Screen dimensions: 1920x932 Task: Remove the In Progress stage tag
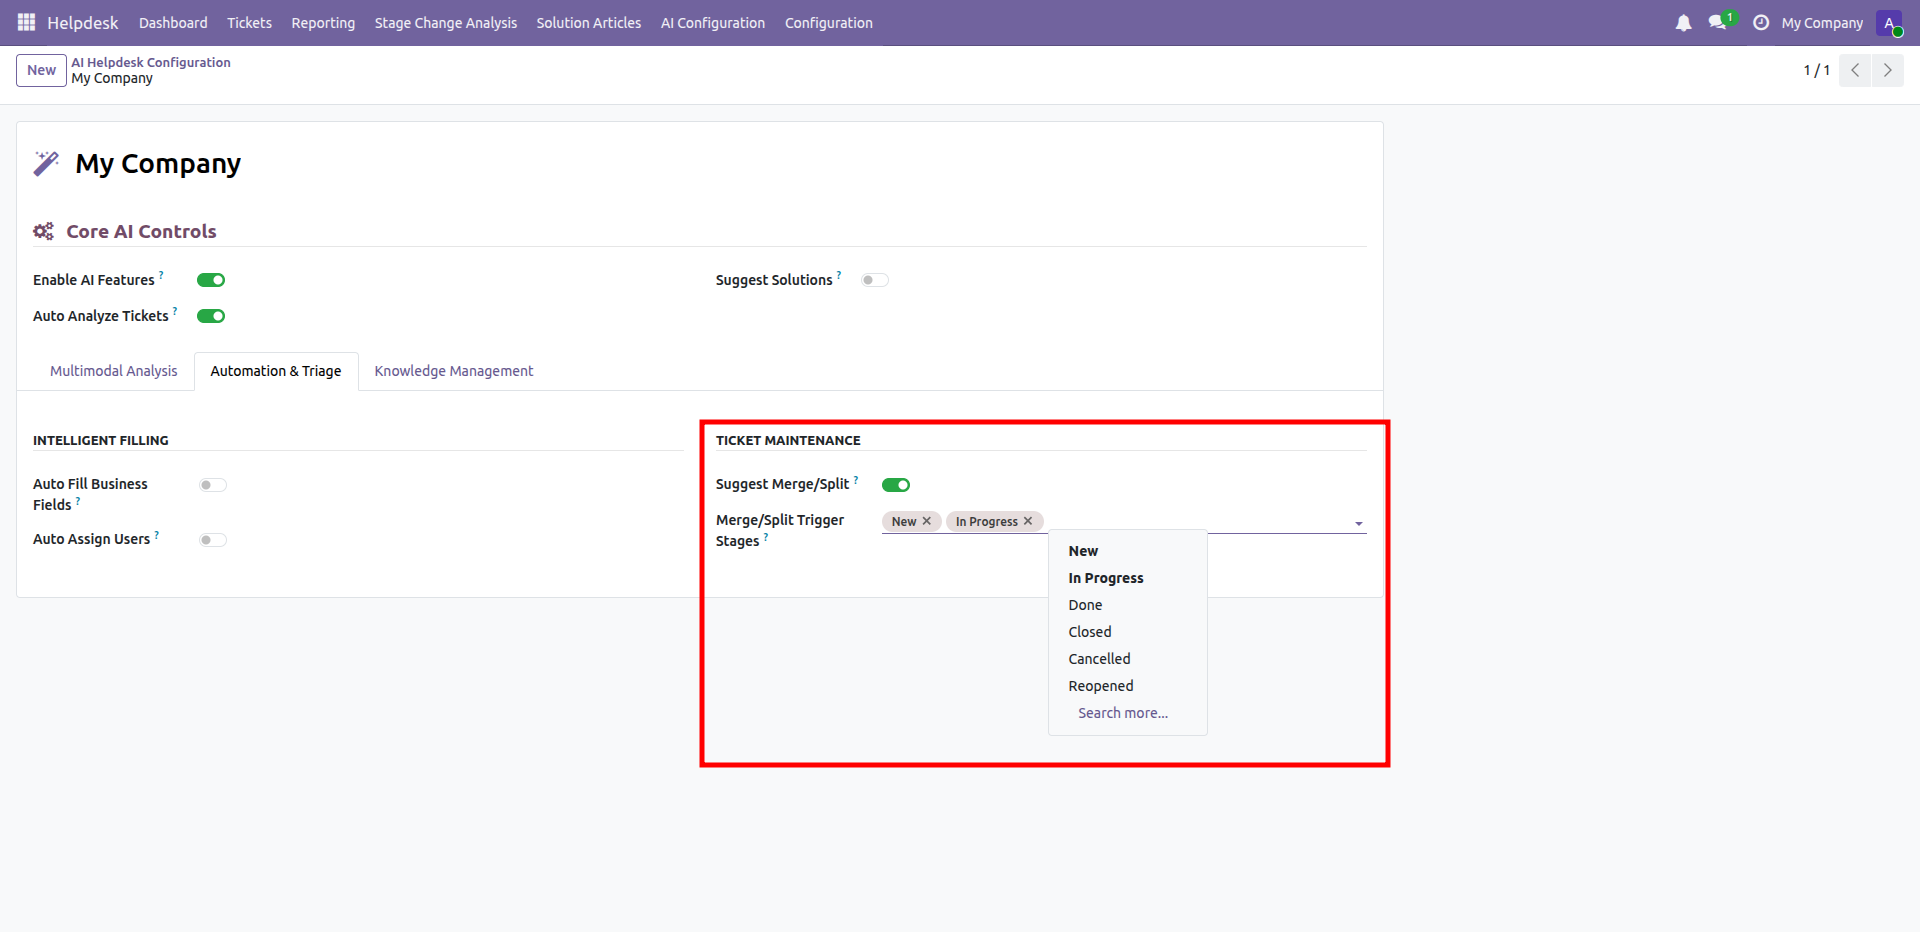coord(1028,521)
